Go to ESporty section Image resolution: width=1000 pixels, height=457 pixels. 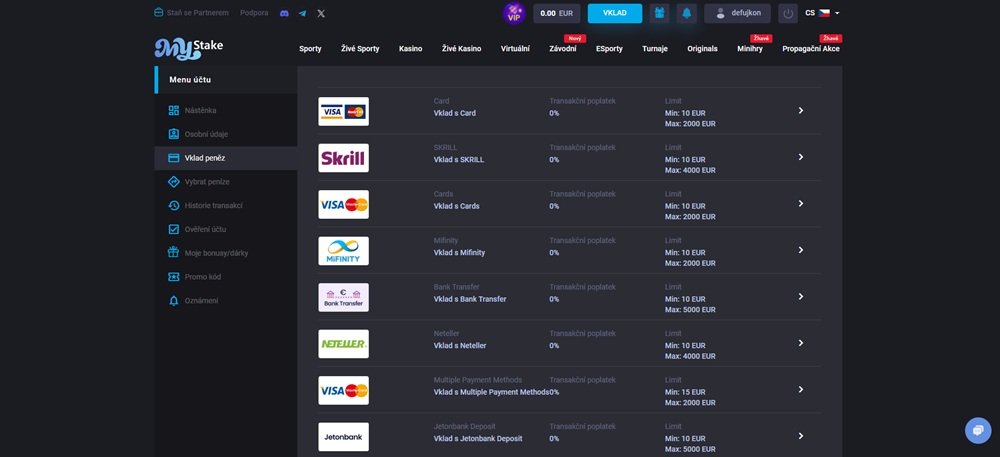609,49
